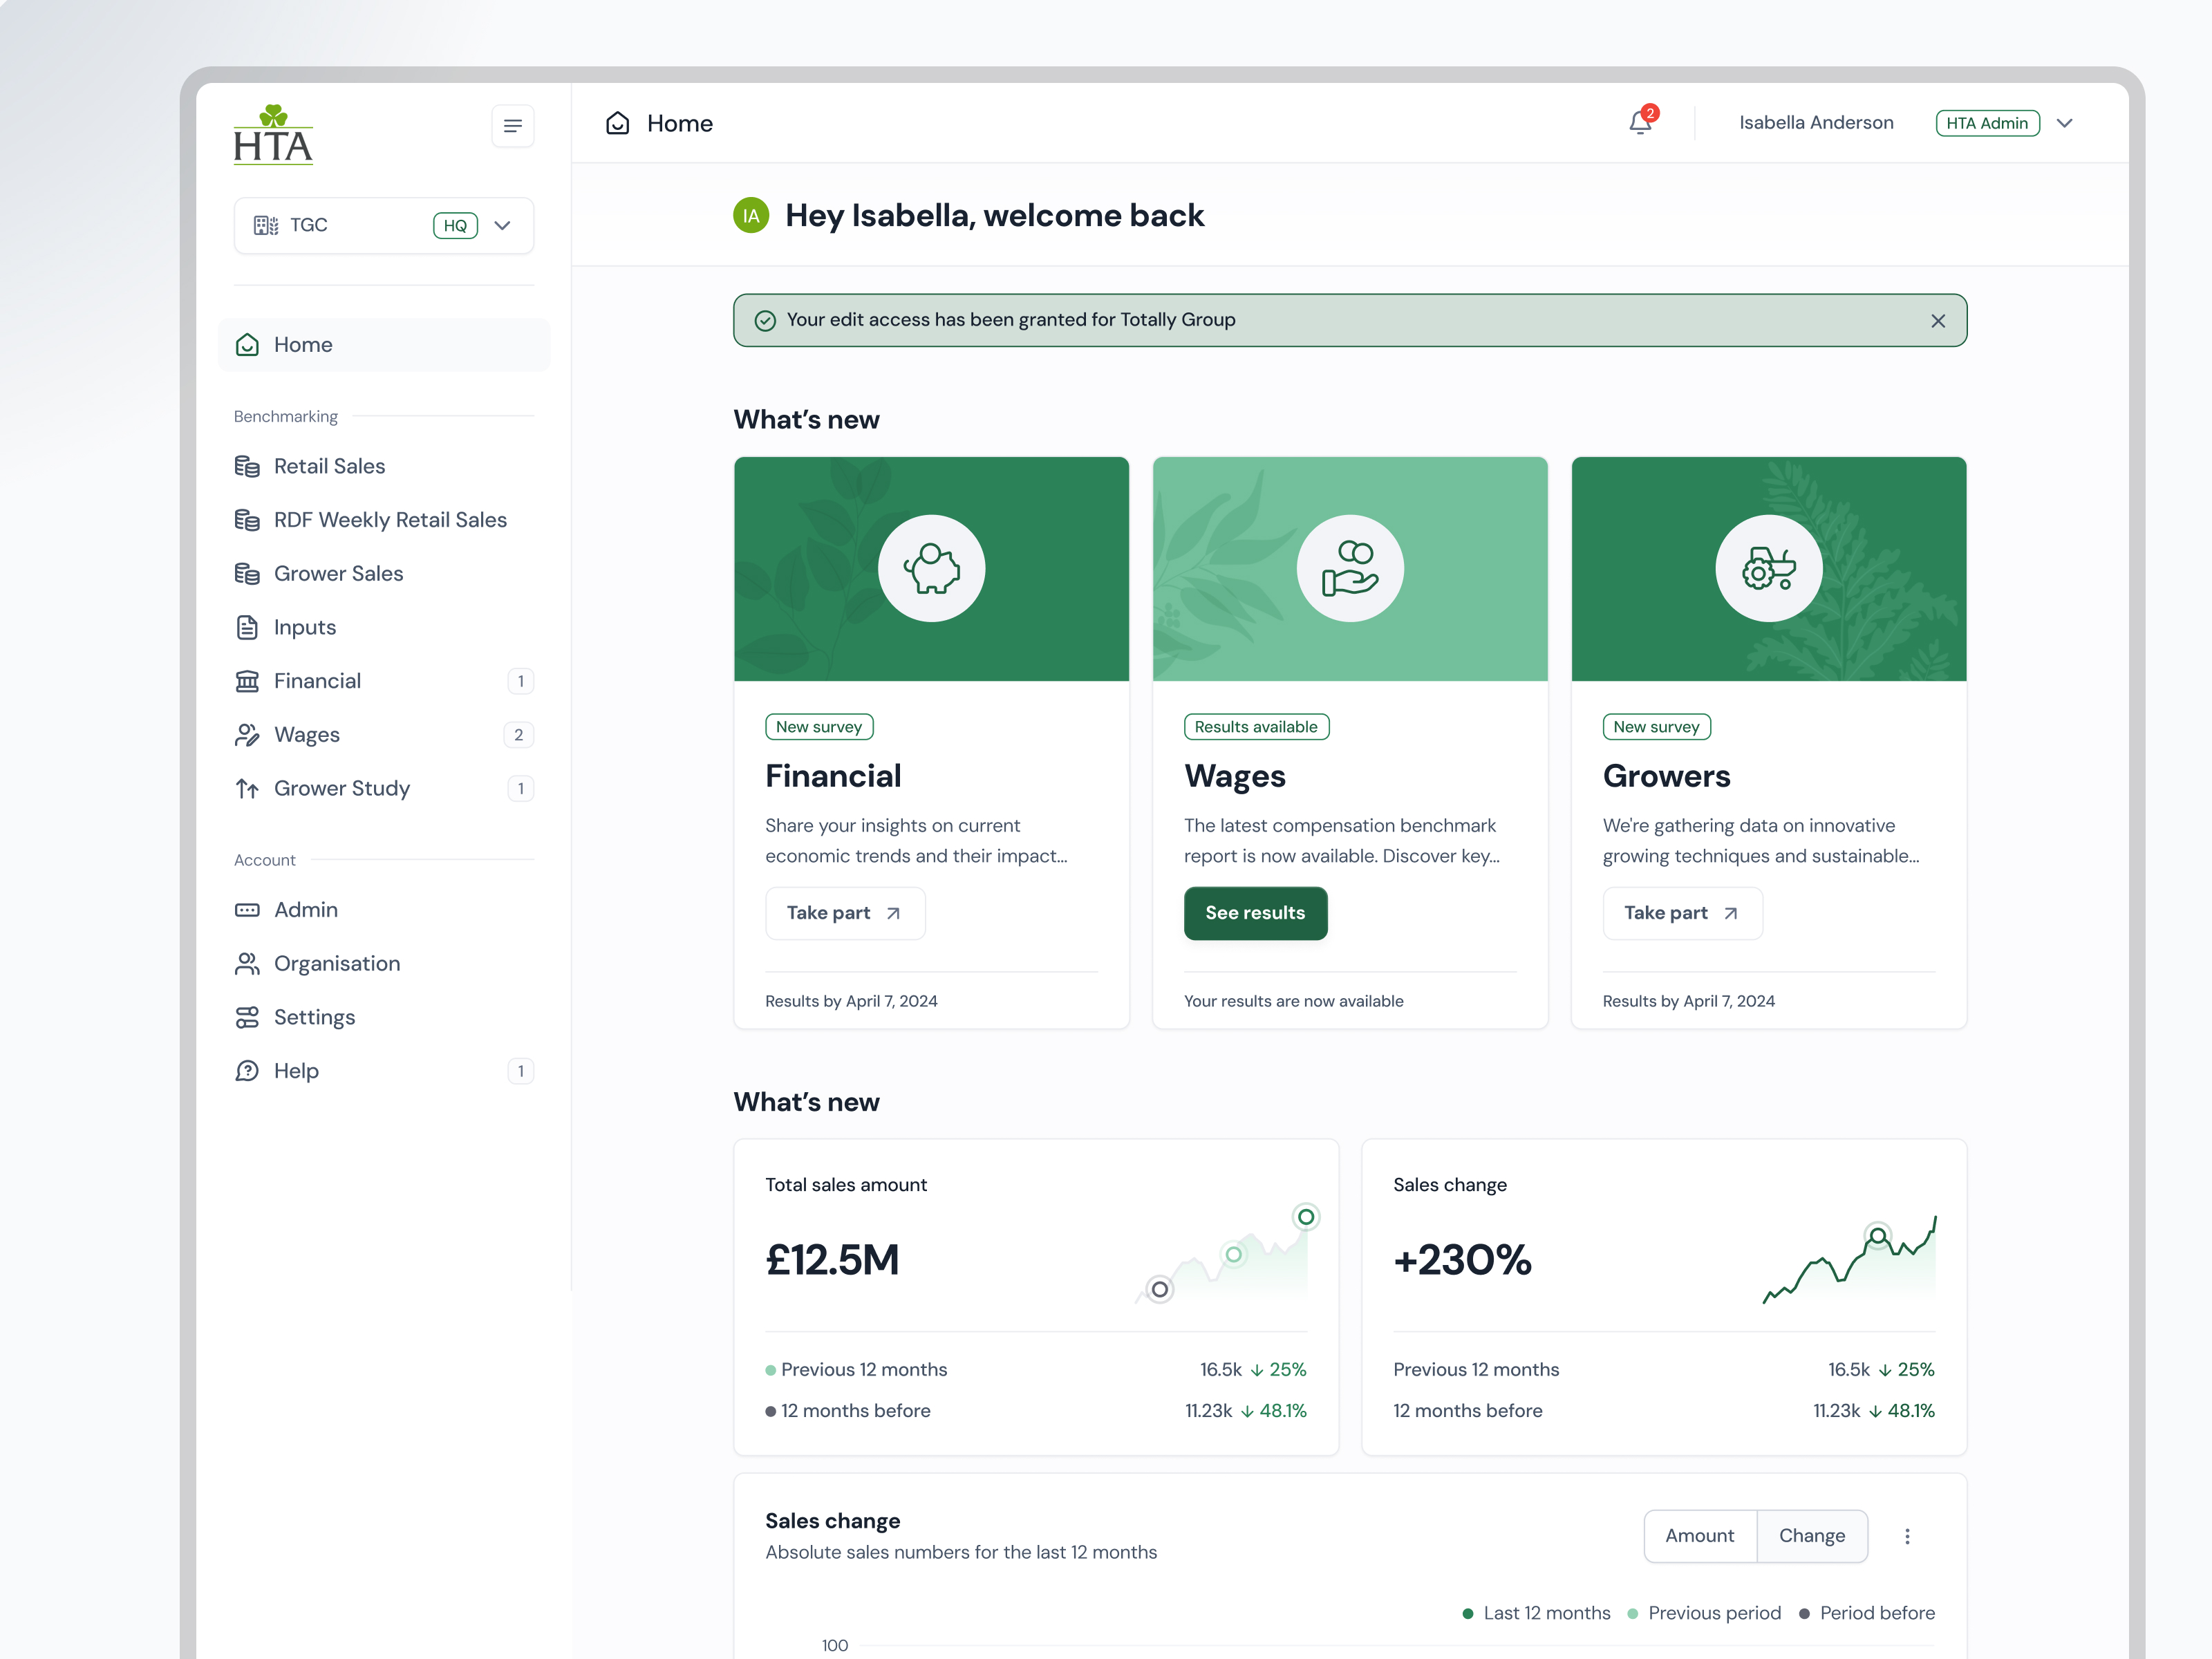The height and width of the screenshot is (1659, 2212).
Task: Click the top data point on sales sparkline
Action: pos(1305,1217)
